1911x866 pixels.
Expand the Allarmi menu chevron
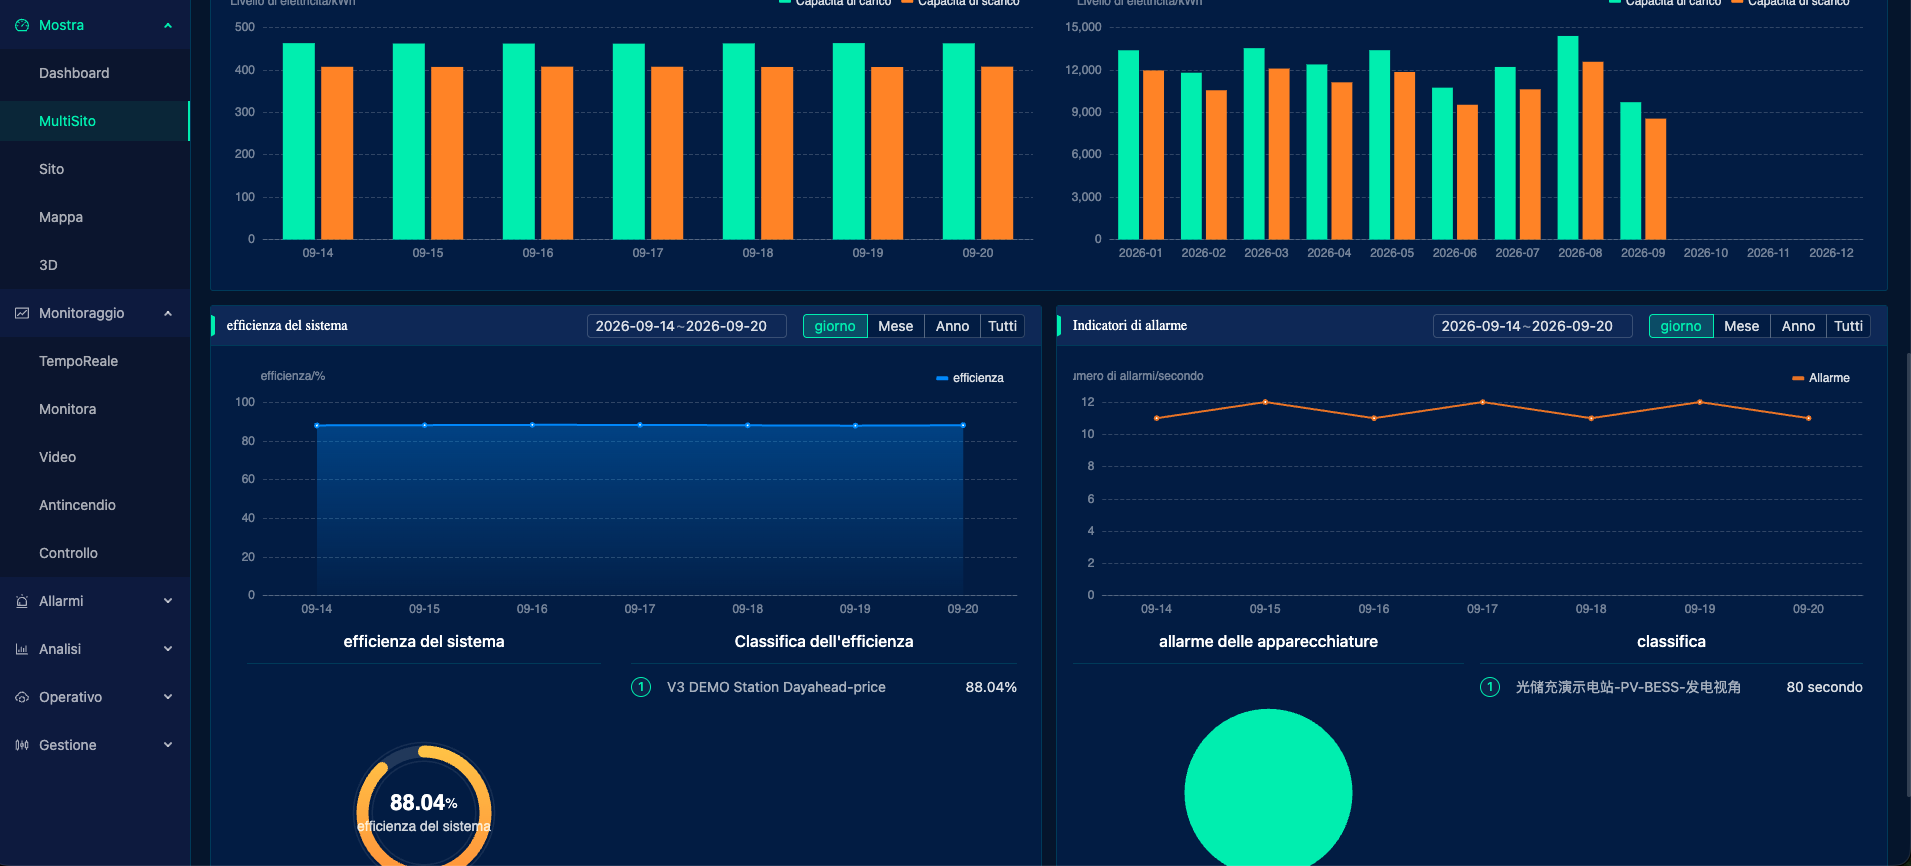(x=168, y=601)
